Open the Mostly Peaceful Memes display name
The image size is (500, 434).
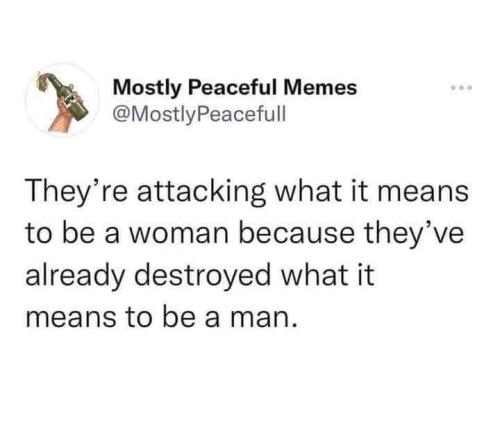pyautogui.click(x=235, y=88)
